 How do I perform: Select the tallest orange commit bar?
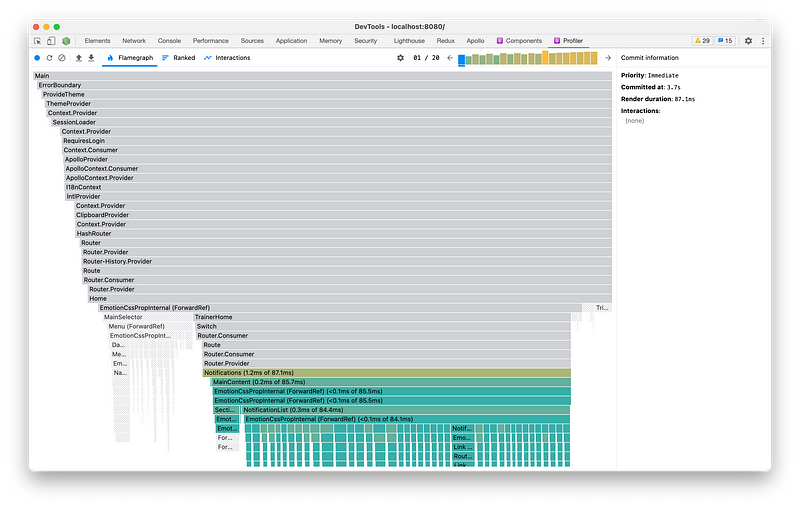pyautogui.click(x=547, y=58)
